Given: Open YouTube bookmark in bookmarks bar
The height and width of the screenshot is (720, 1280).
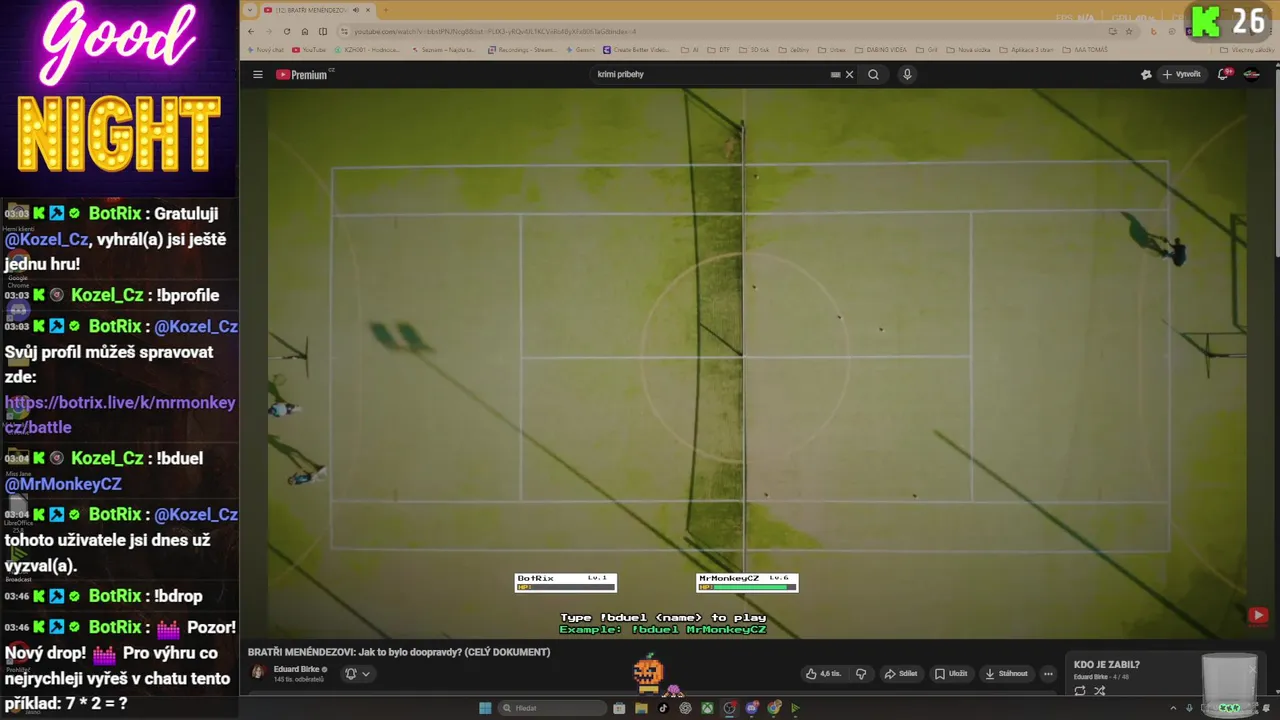Looking at the screenshot, I should 309,50.
